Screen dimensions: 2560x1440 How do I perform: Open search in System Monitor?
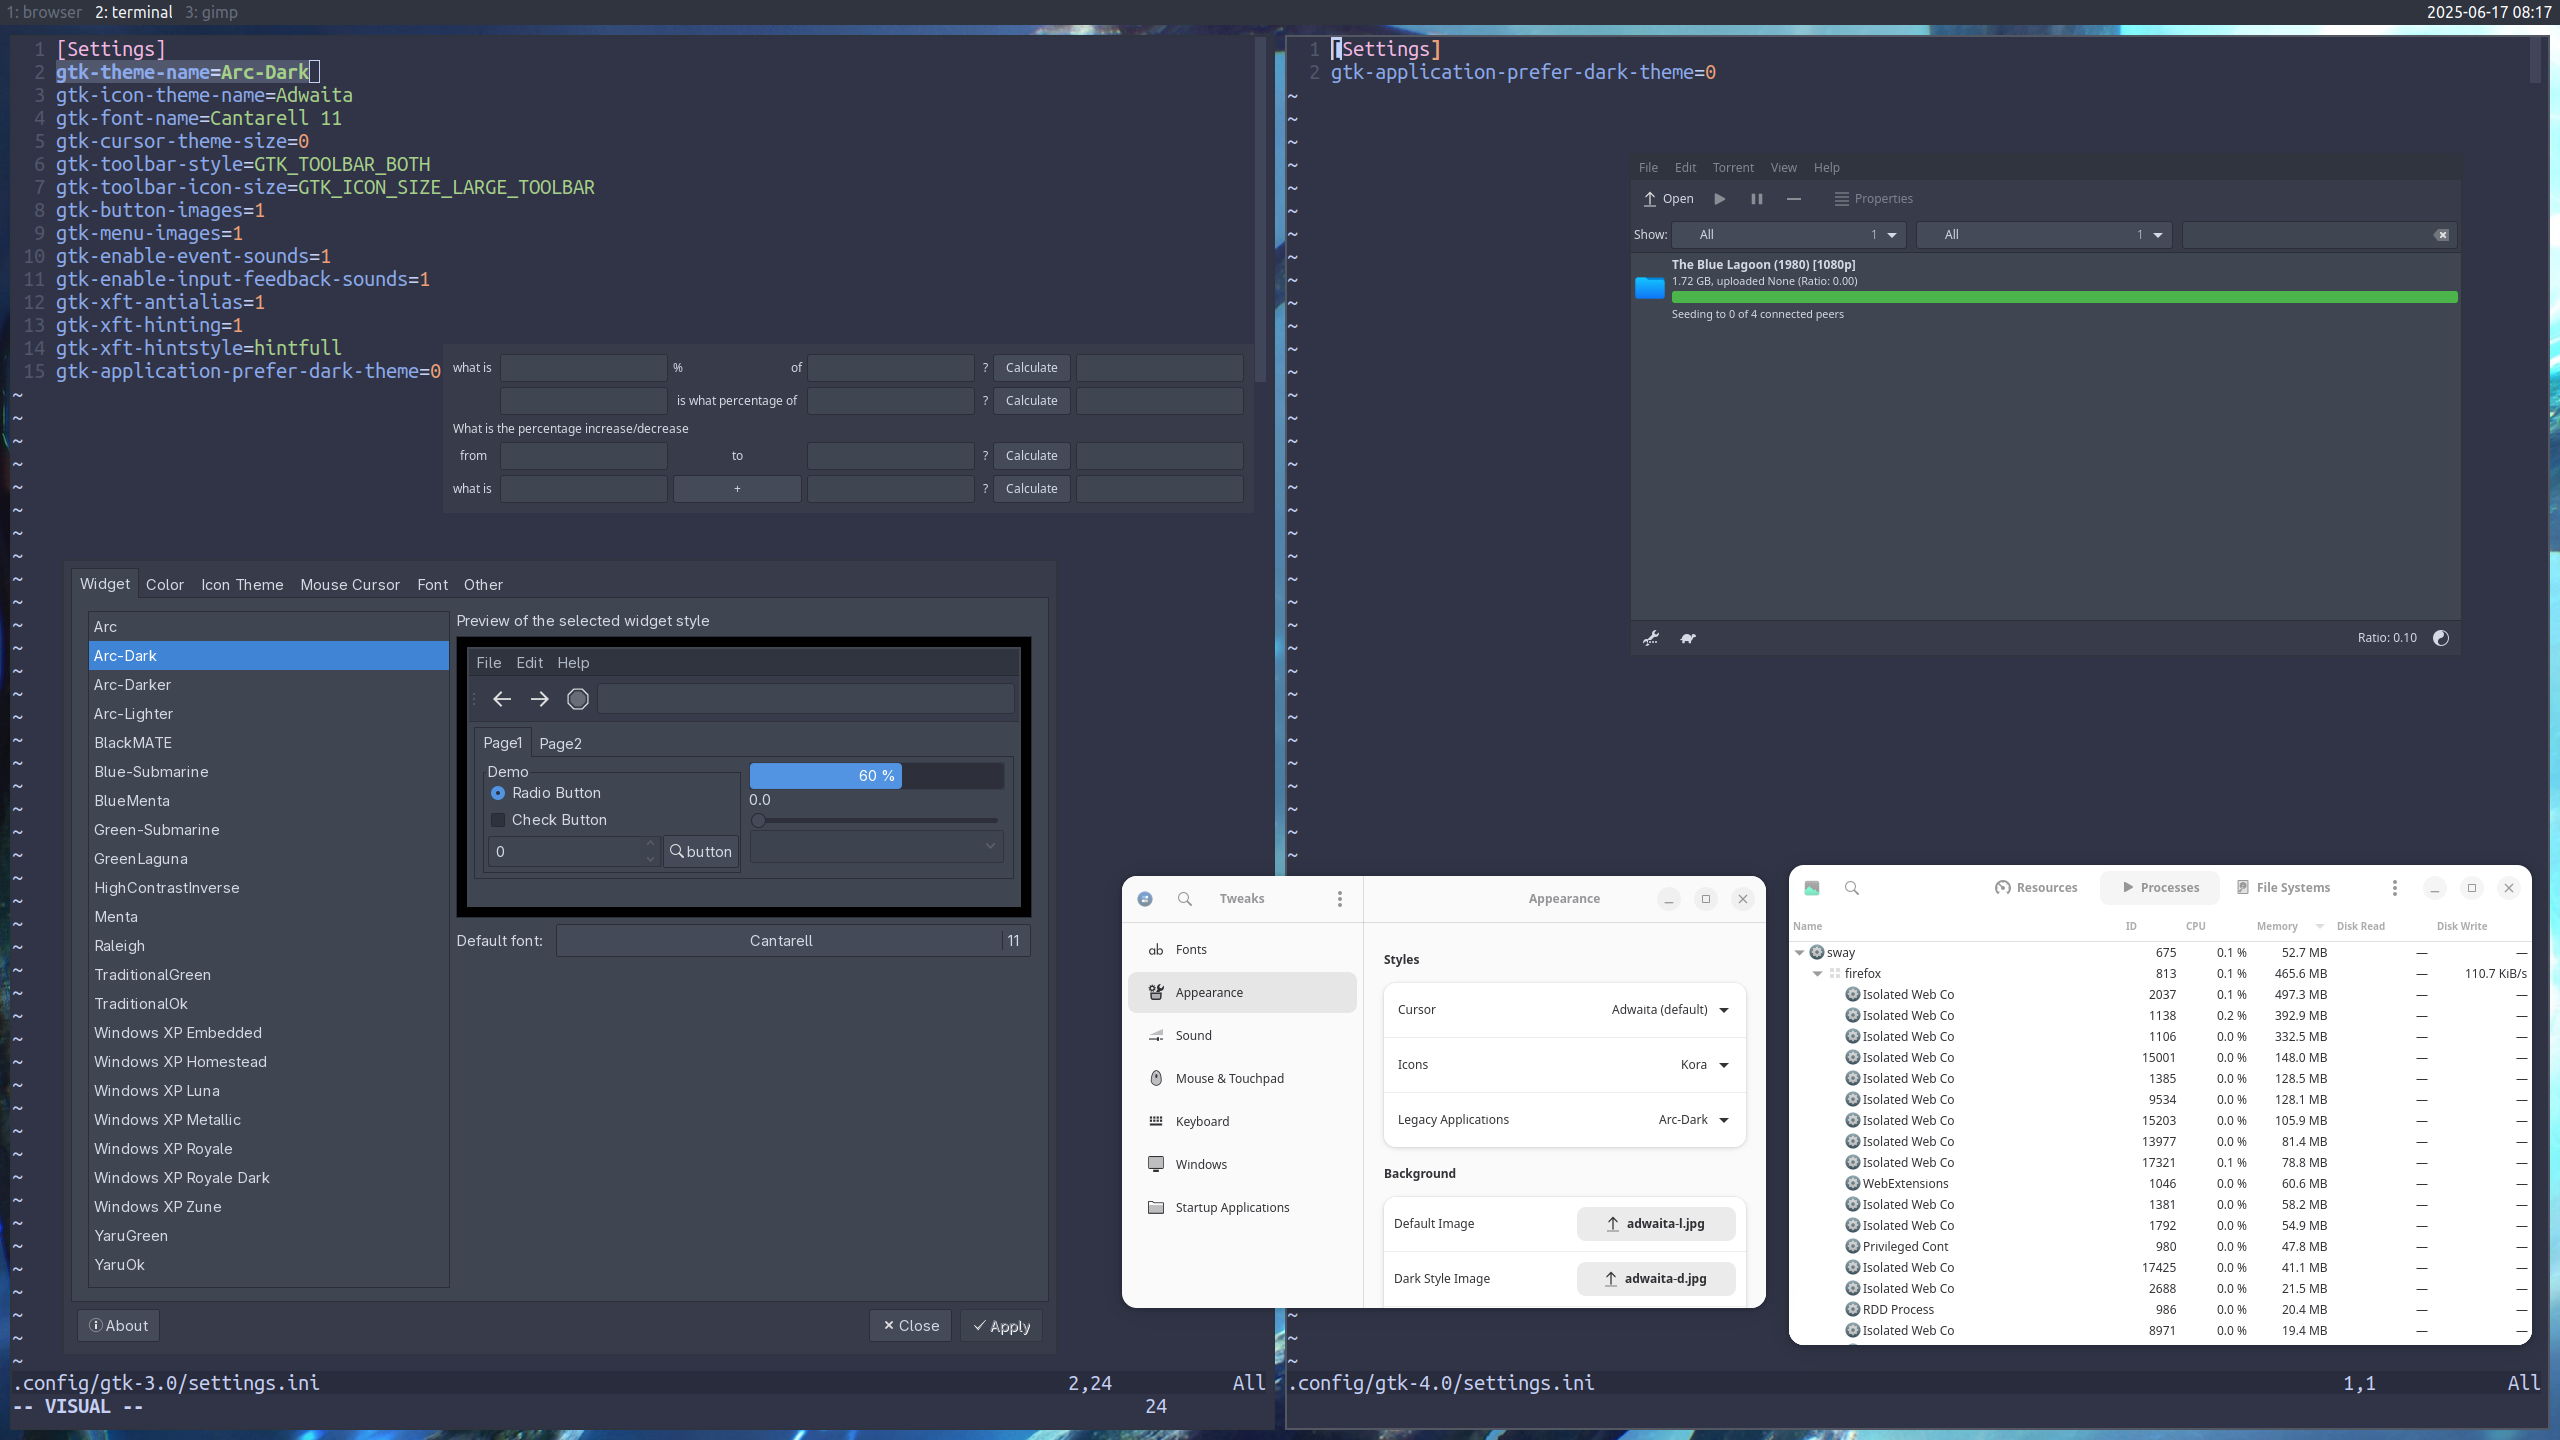pyautogui.click(x=1851, y=888)
